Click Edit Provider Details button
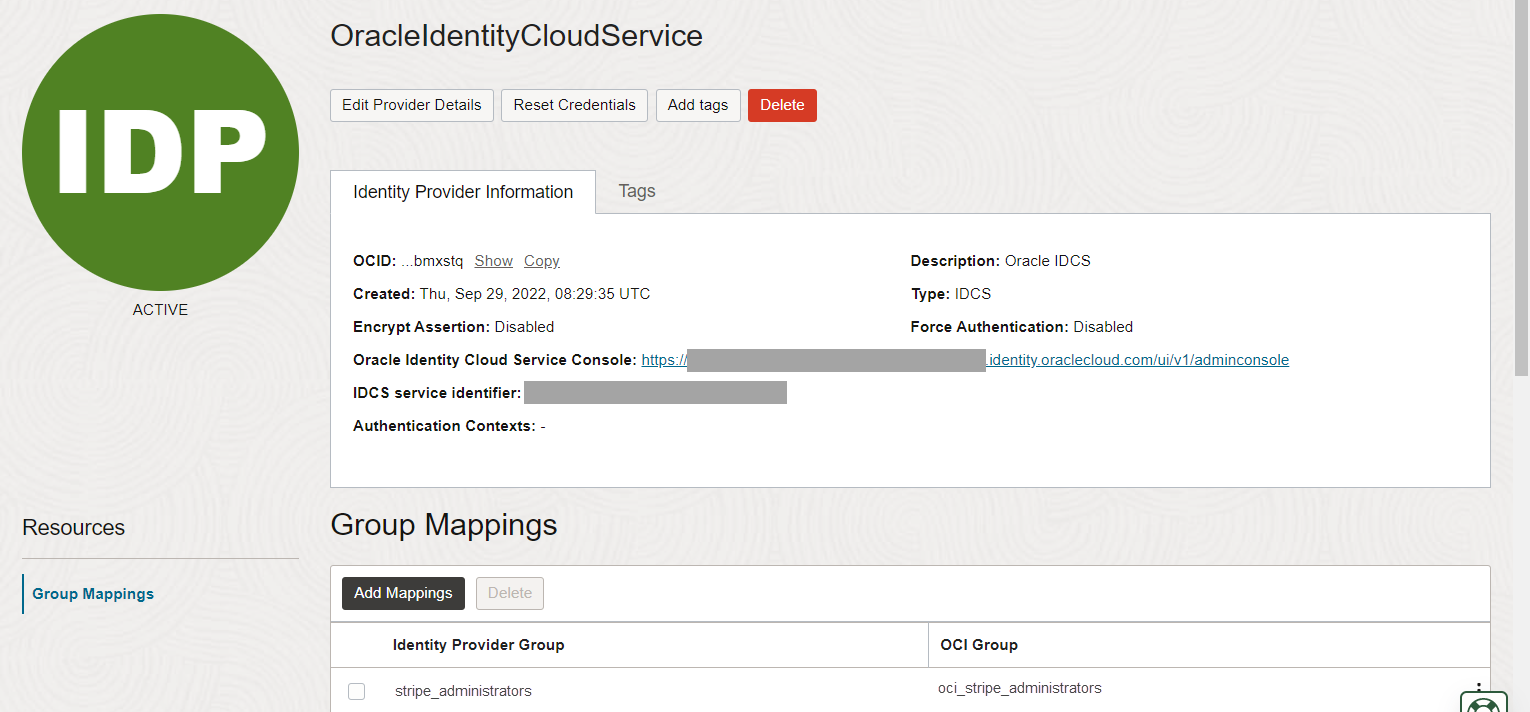1530x712 pixels. click(x=412, y=105)
